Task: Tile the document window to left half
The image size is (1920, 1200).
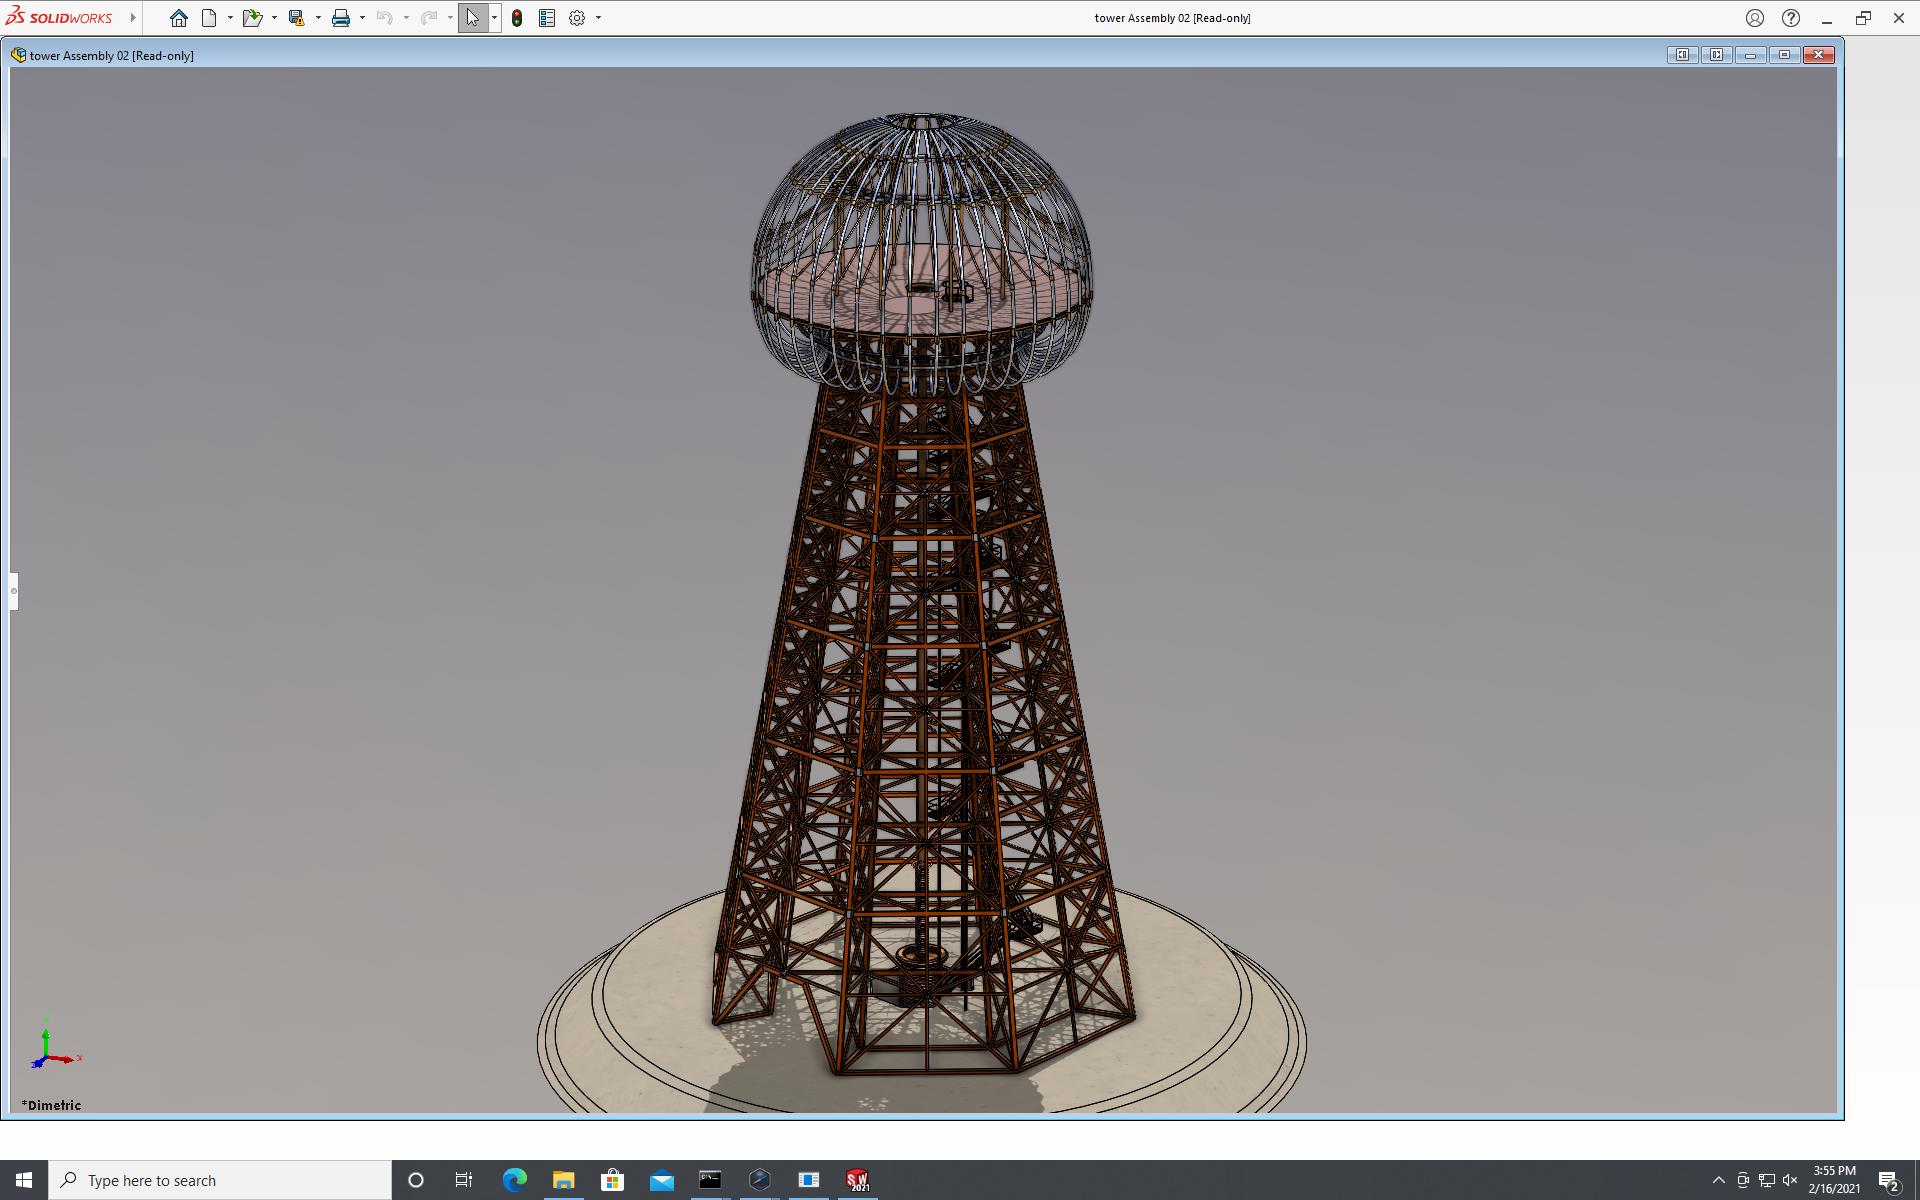Action: pos(1682,55)
